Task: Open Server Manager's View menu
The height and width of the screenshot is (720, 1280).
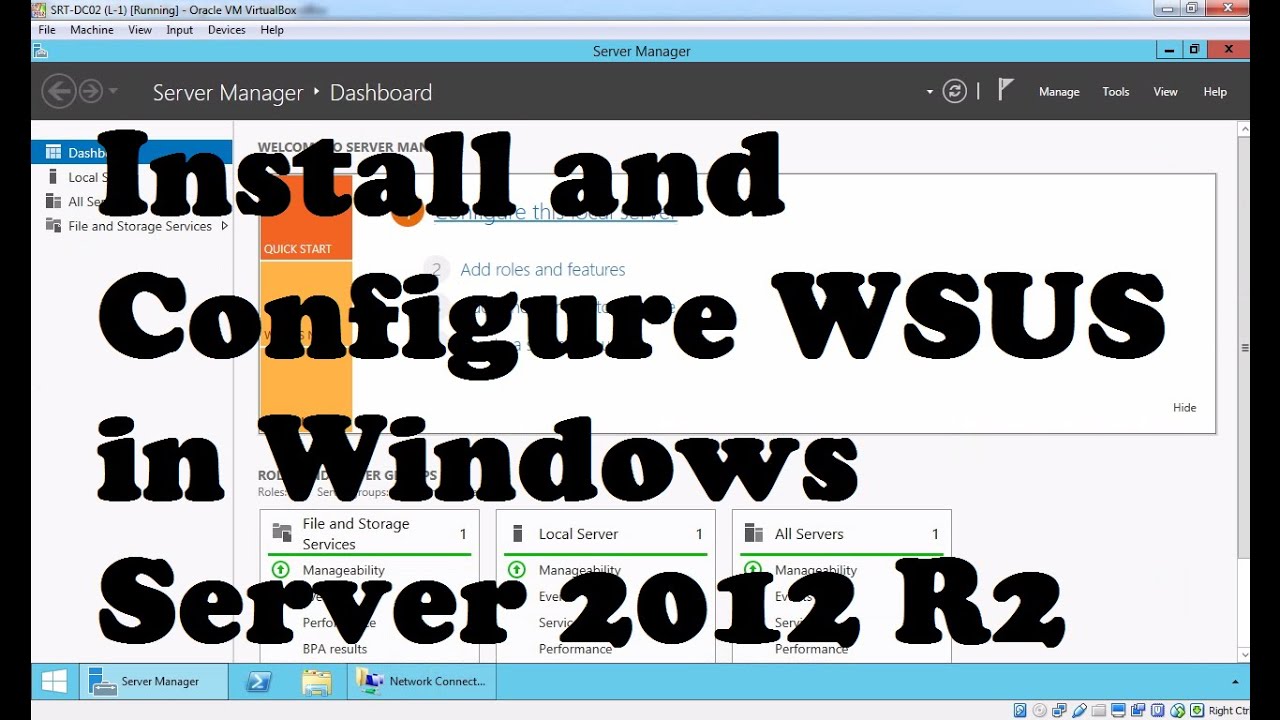Action: point(1166,92)
